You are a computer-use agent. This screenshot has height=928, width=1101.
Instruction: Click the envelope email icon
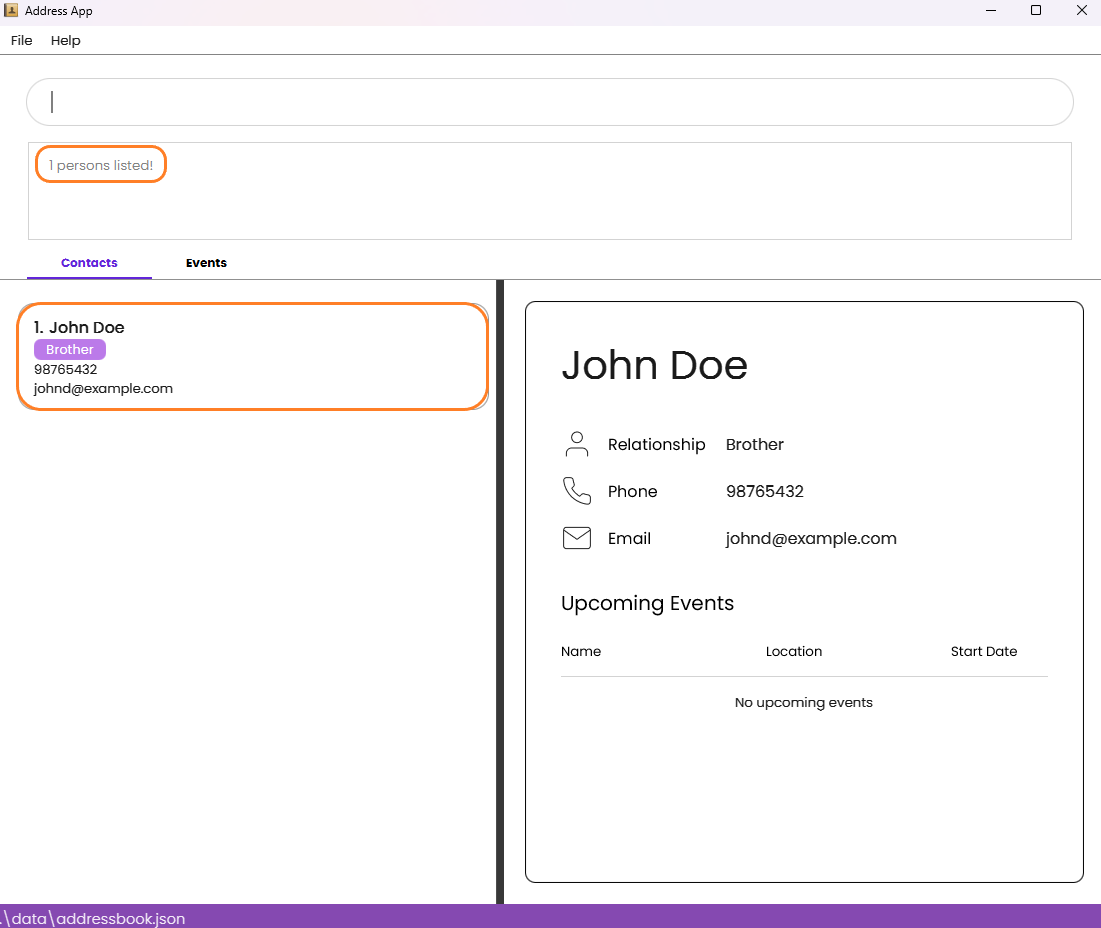[576, 538]
